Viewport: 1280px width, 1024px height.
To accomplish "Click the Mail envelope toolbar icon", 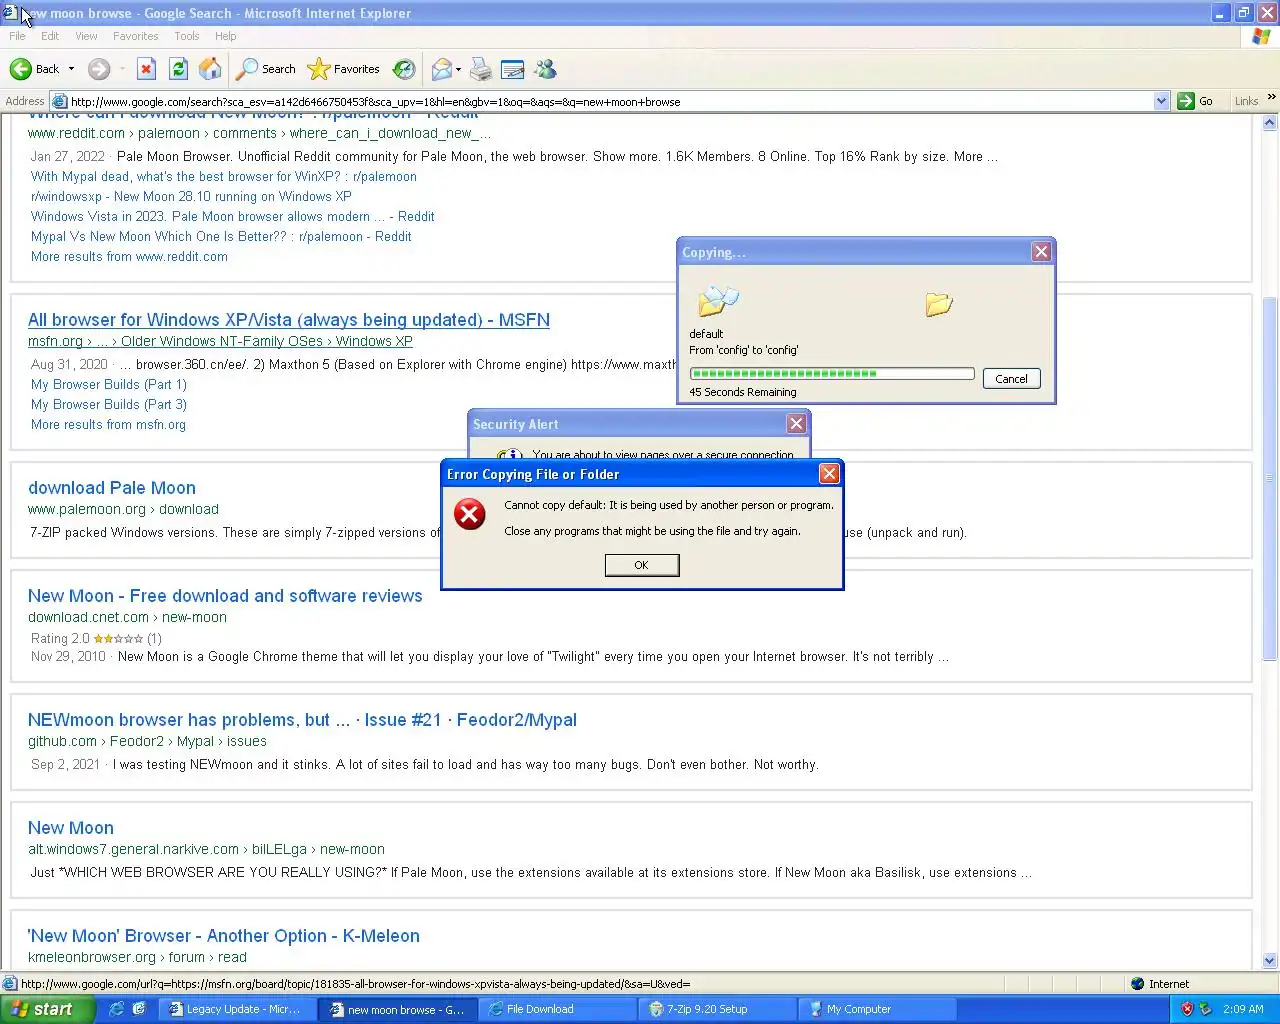I will coord(441,69).
